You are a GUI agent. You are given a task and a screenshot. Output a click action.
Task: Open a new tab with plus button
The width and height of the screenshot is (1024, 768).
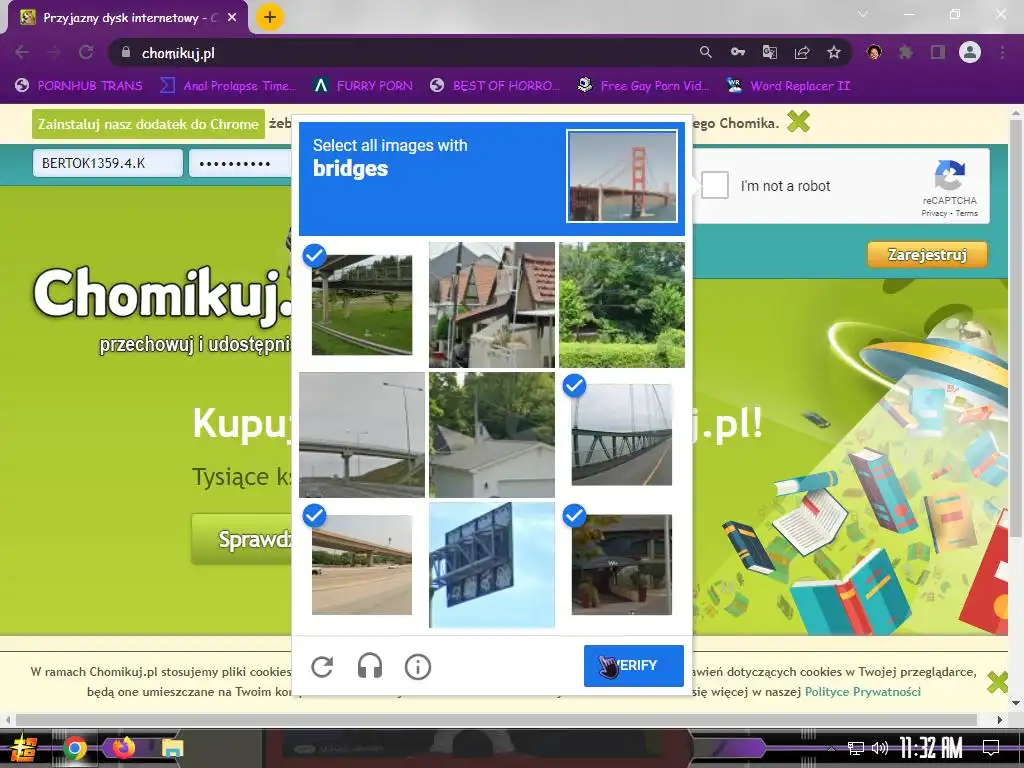[x=270, y=18]
